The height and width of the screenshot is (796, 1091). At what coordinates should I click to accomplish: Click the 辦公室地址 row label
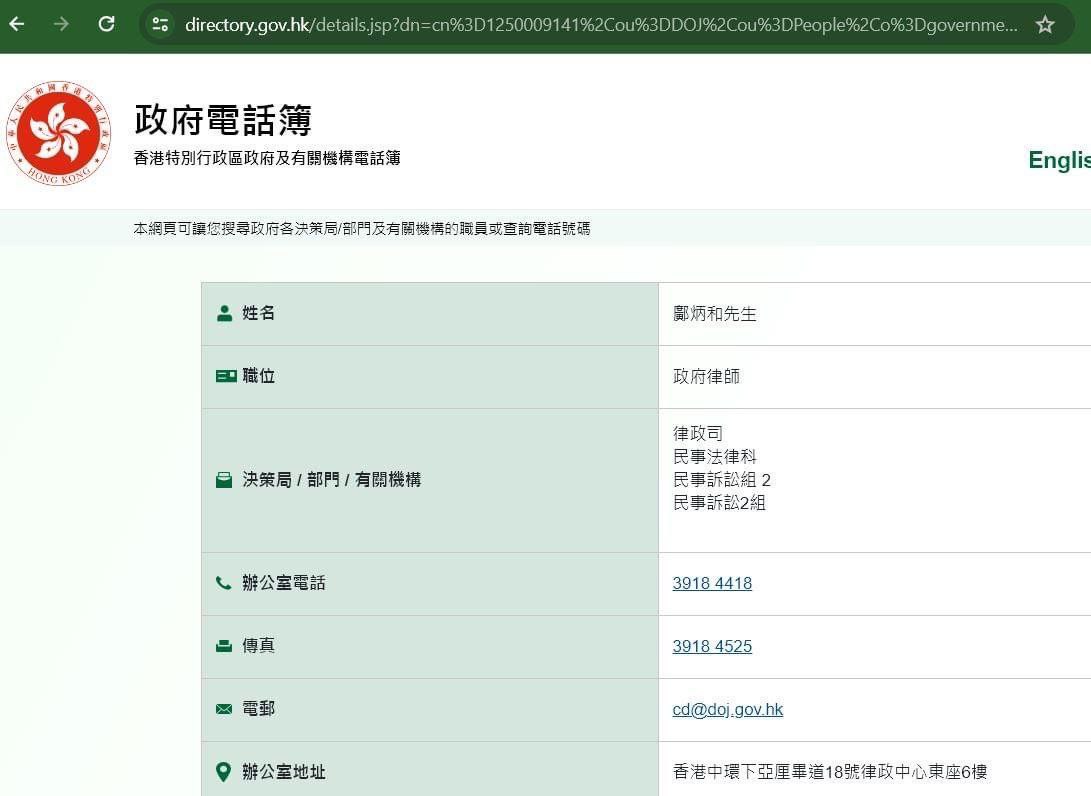click(x=284, y=772)
